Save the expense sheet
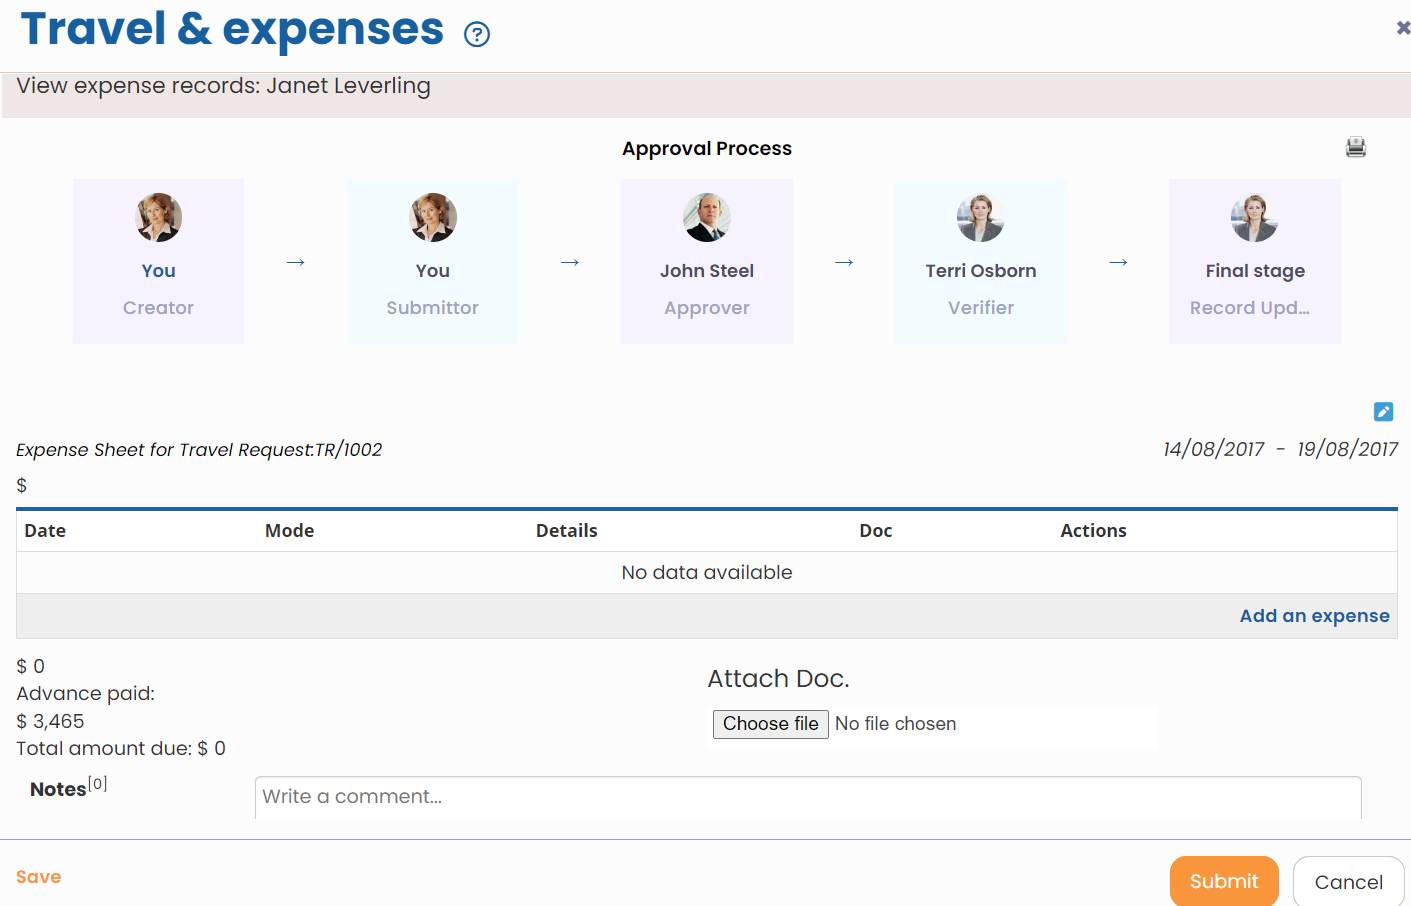The image size is (1411, 906). (38, 876)
